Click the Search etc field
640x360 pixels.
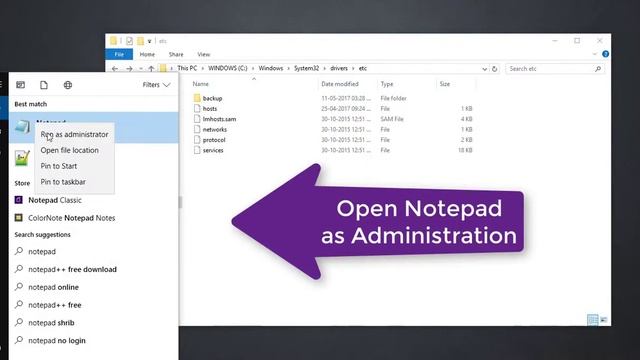click(554, 69)
